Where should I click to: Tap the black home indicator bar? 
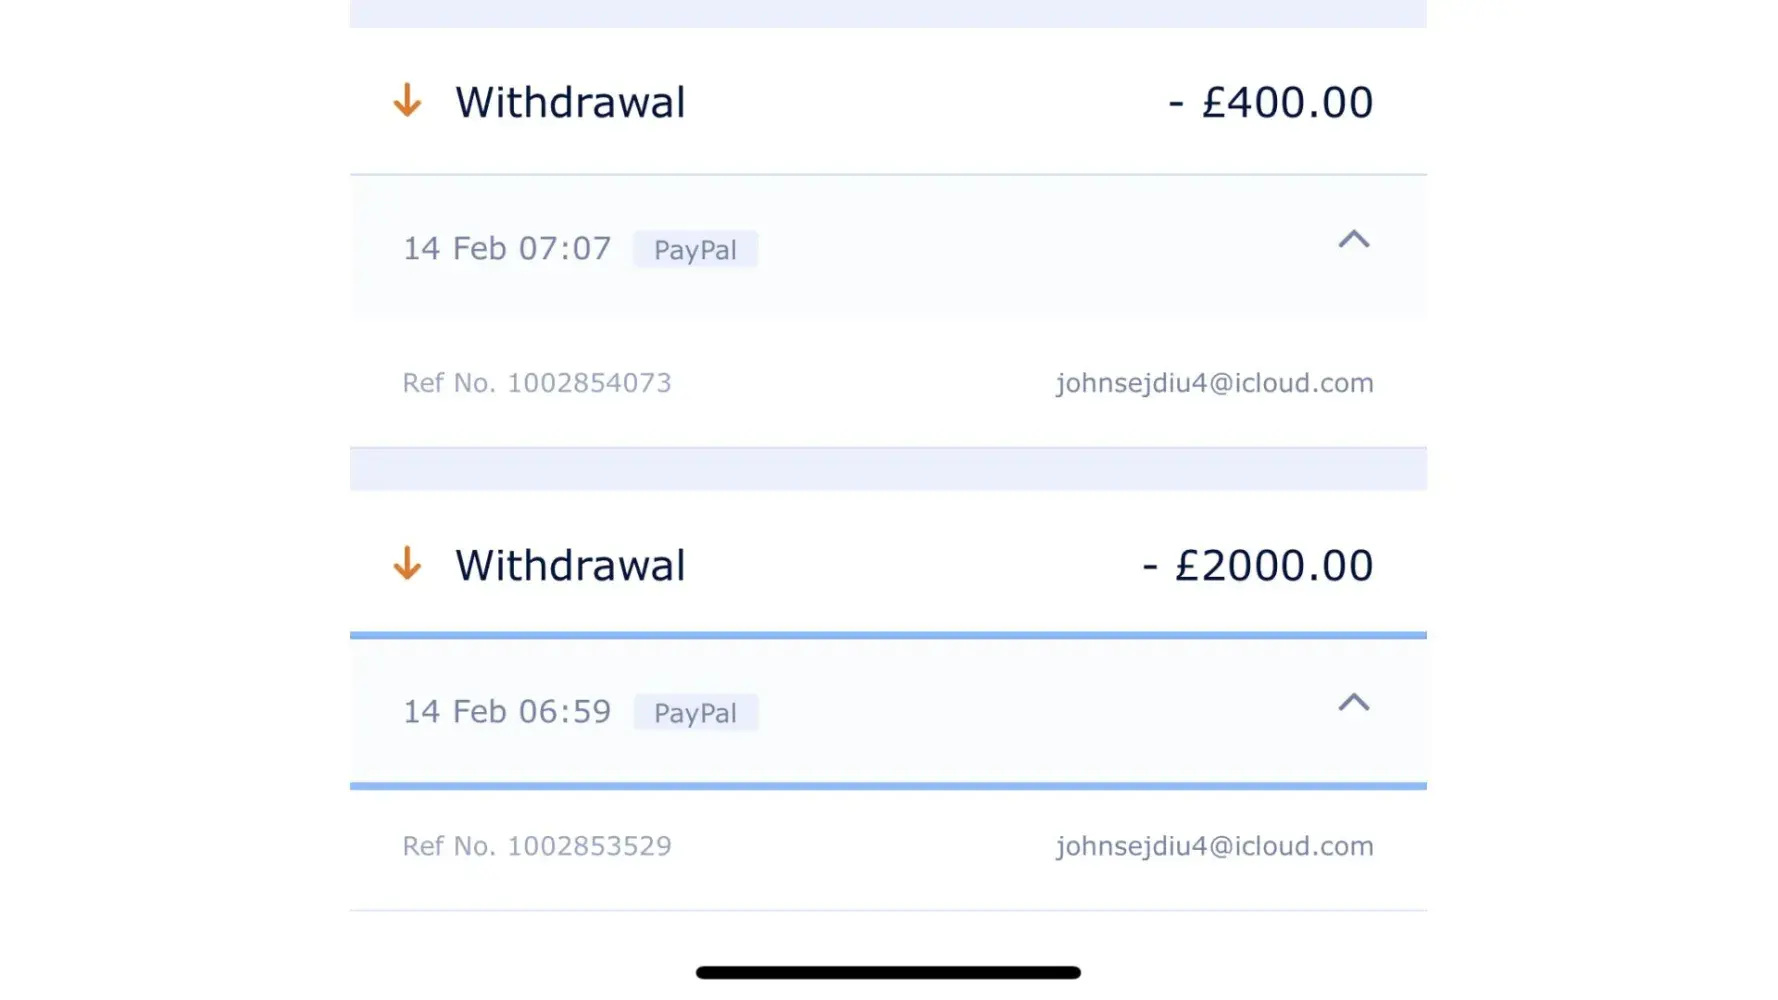pos(888,973)
